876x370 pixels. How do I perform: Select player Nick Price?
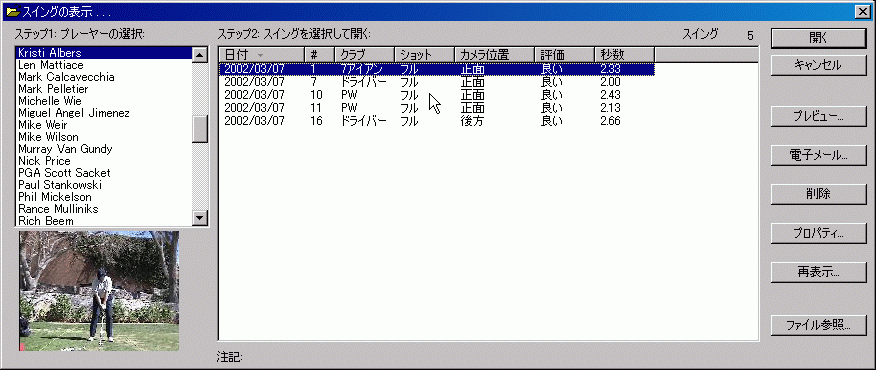tap(103, 161)
